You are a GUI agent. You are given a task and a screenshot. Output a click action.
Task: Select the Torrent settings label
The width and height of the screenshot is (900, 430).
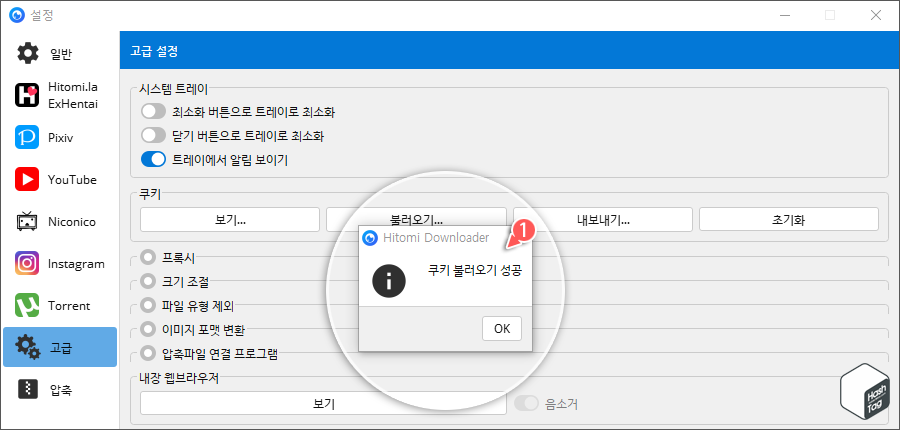tap(69, 306)
